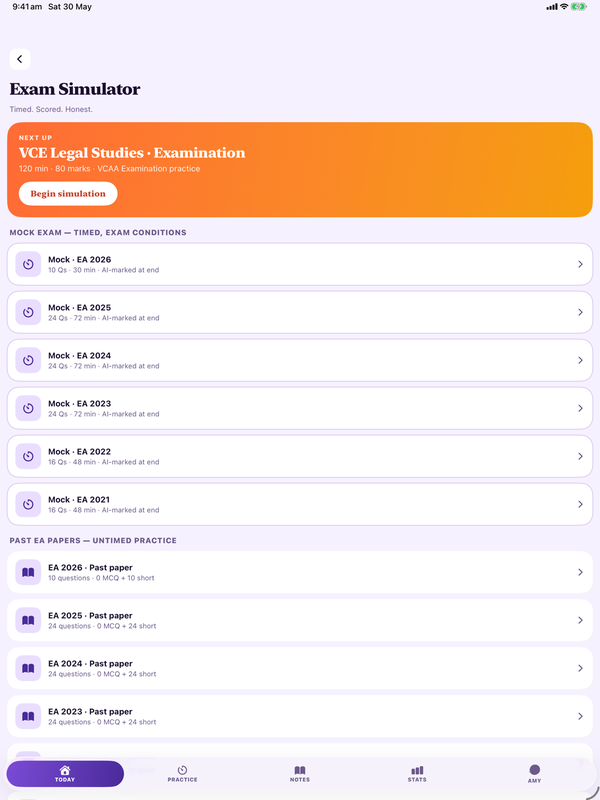Image resolution: width=600 pixels, height=800 pixels.
Task: Open the Amy profile avatar
Action: coord(535,770)
